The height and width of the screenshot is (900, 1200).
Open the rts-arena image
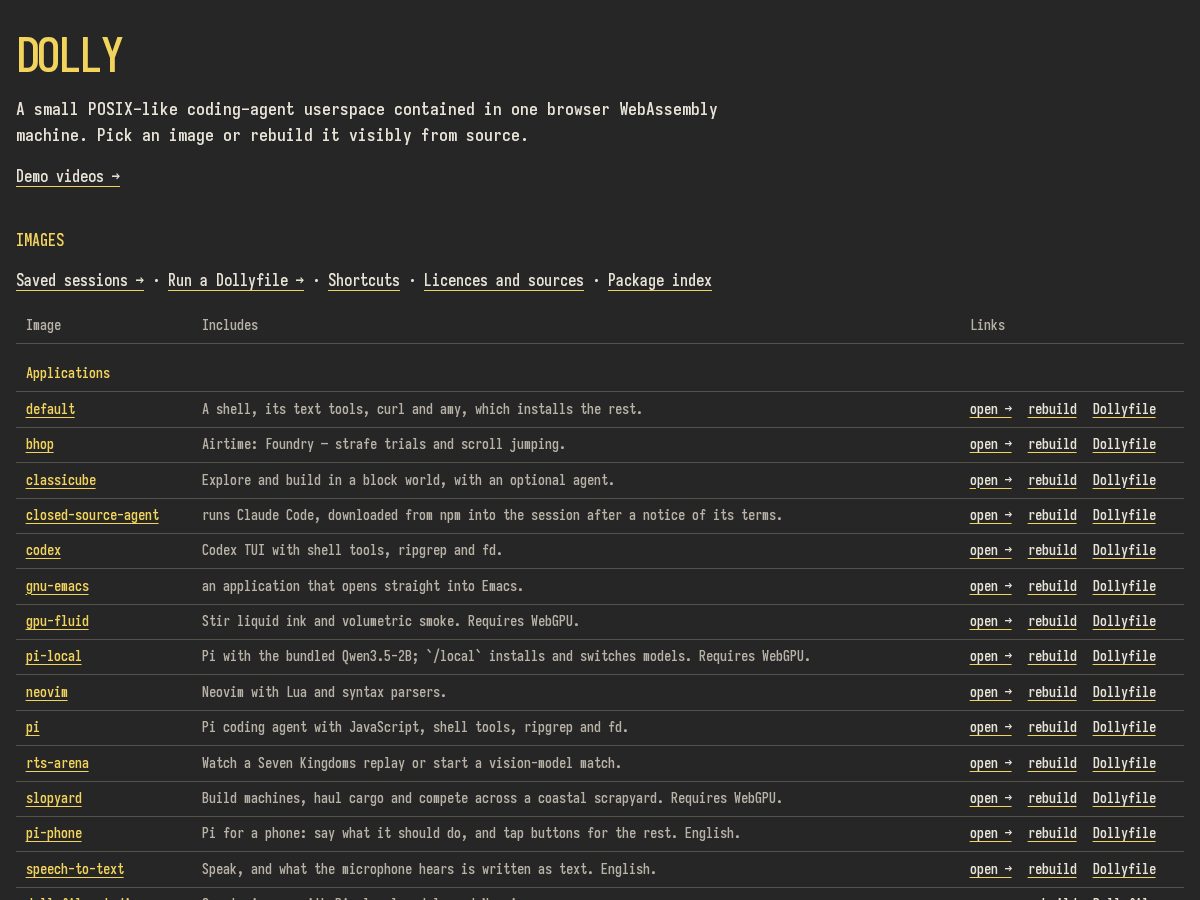pyautogui.click(x=991, y=763)
